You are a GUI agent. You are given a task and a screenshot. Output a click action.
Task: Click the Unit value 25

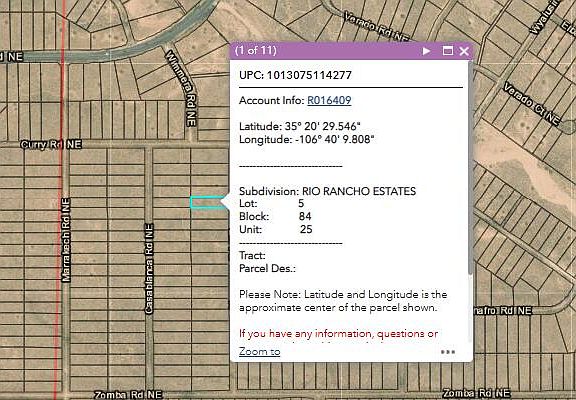coord(306,229)
